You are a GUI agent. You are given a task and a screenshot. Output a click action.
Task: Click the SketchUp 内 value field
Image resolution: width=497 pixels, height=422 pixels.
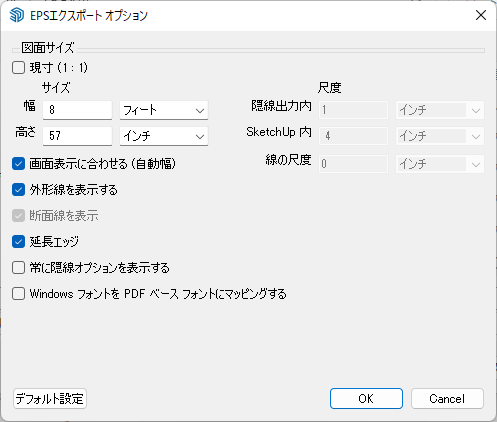tap(353, 136)
